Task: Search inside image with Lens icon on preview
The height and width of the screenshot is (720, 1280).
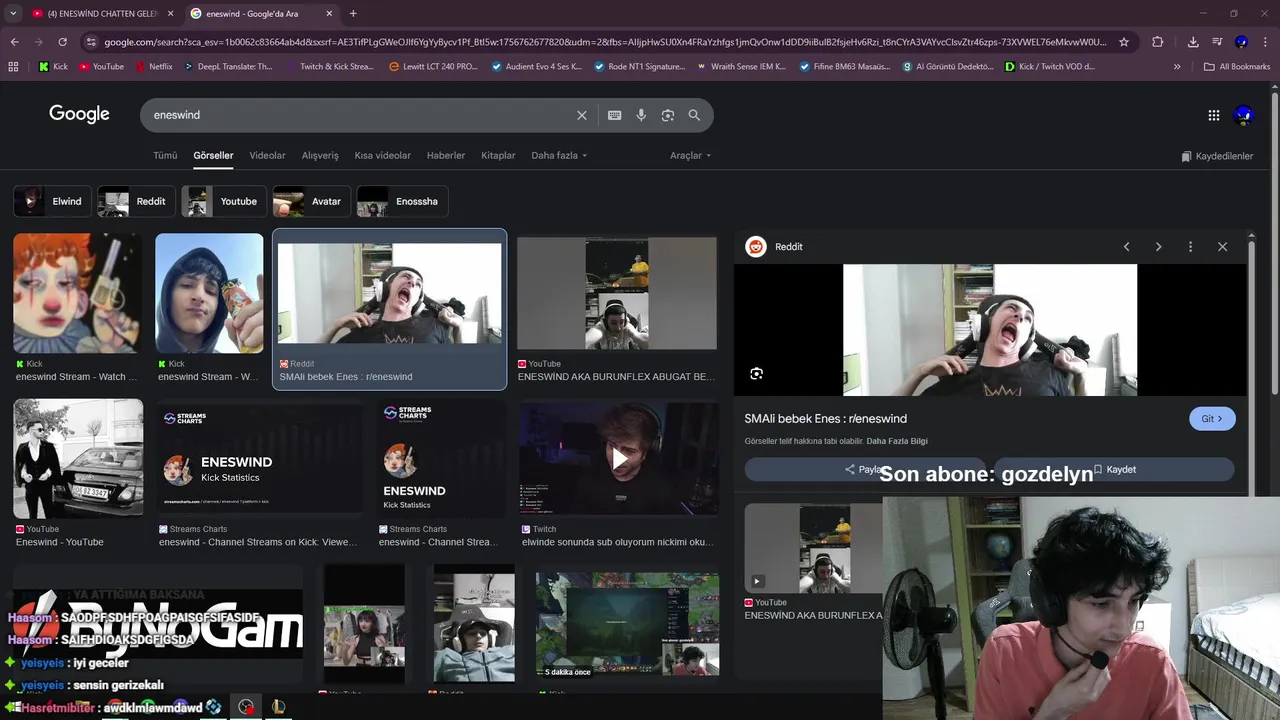Action: point(757,374)
